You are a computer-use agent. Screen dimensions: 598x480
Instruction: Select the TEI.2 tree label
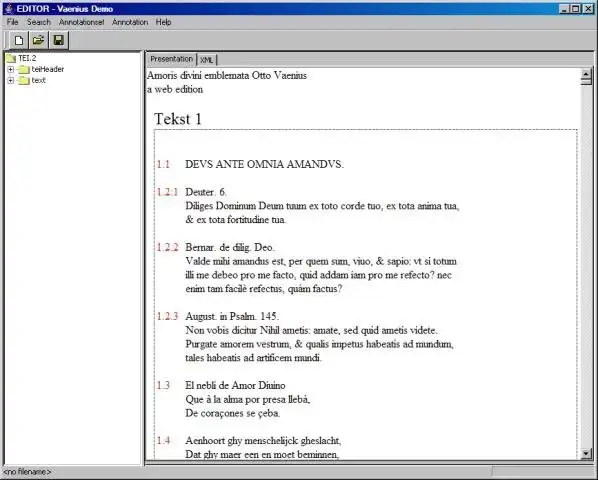tap(27, 58)
